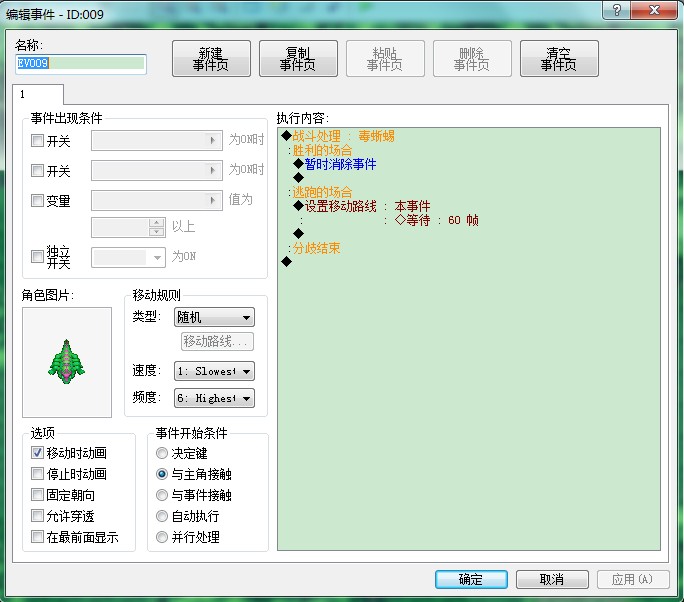Image resolution: width=684 pixels, height=602 pixels.
Task: Click the disabled 移动路线... button
Action: [x=217, y=341]
